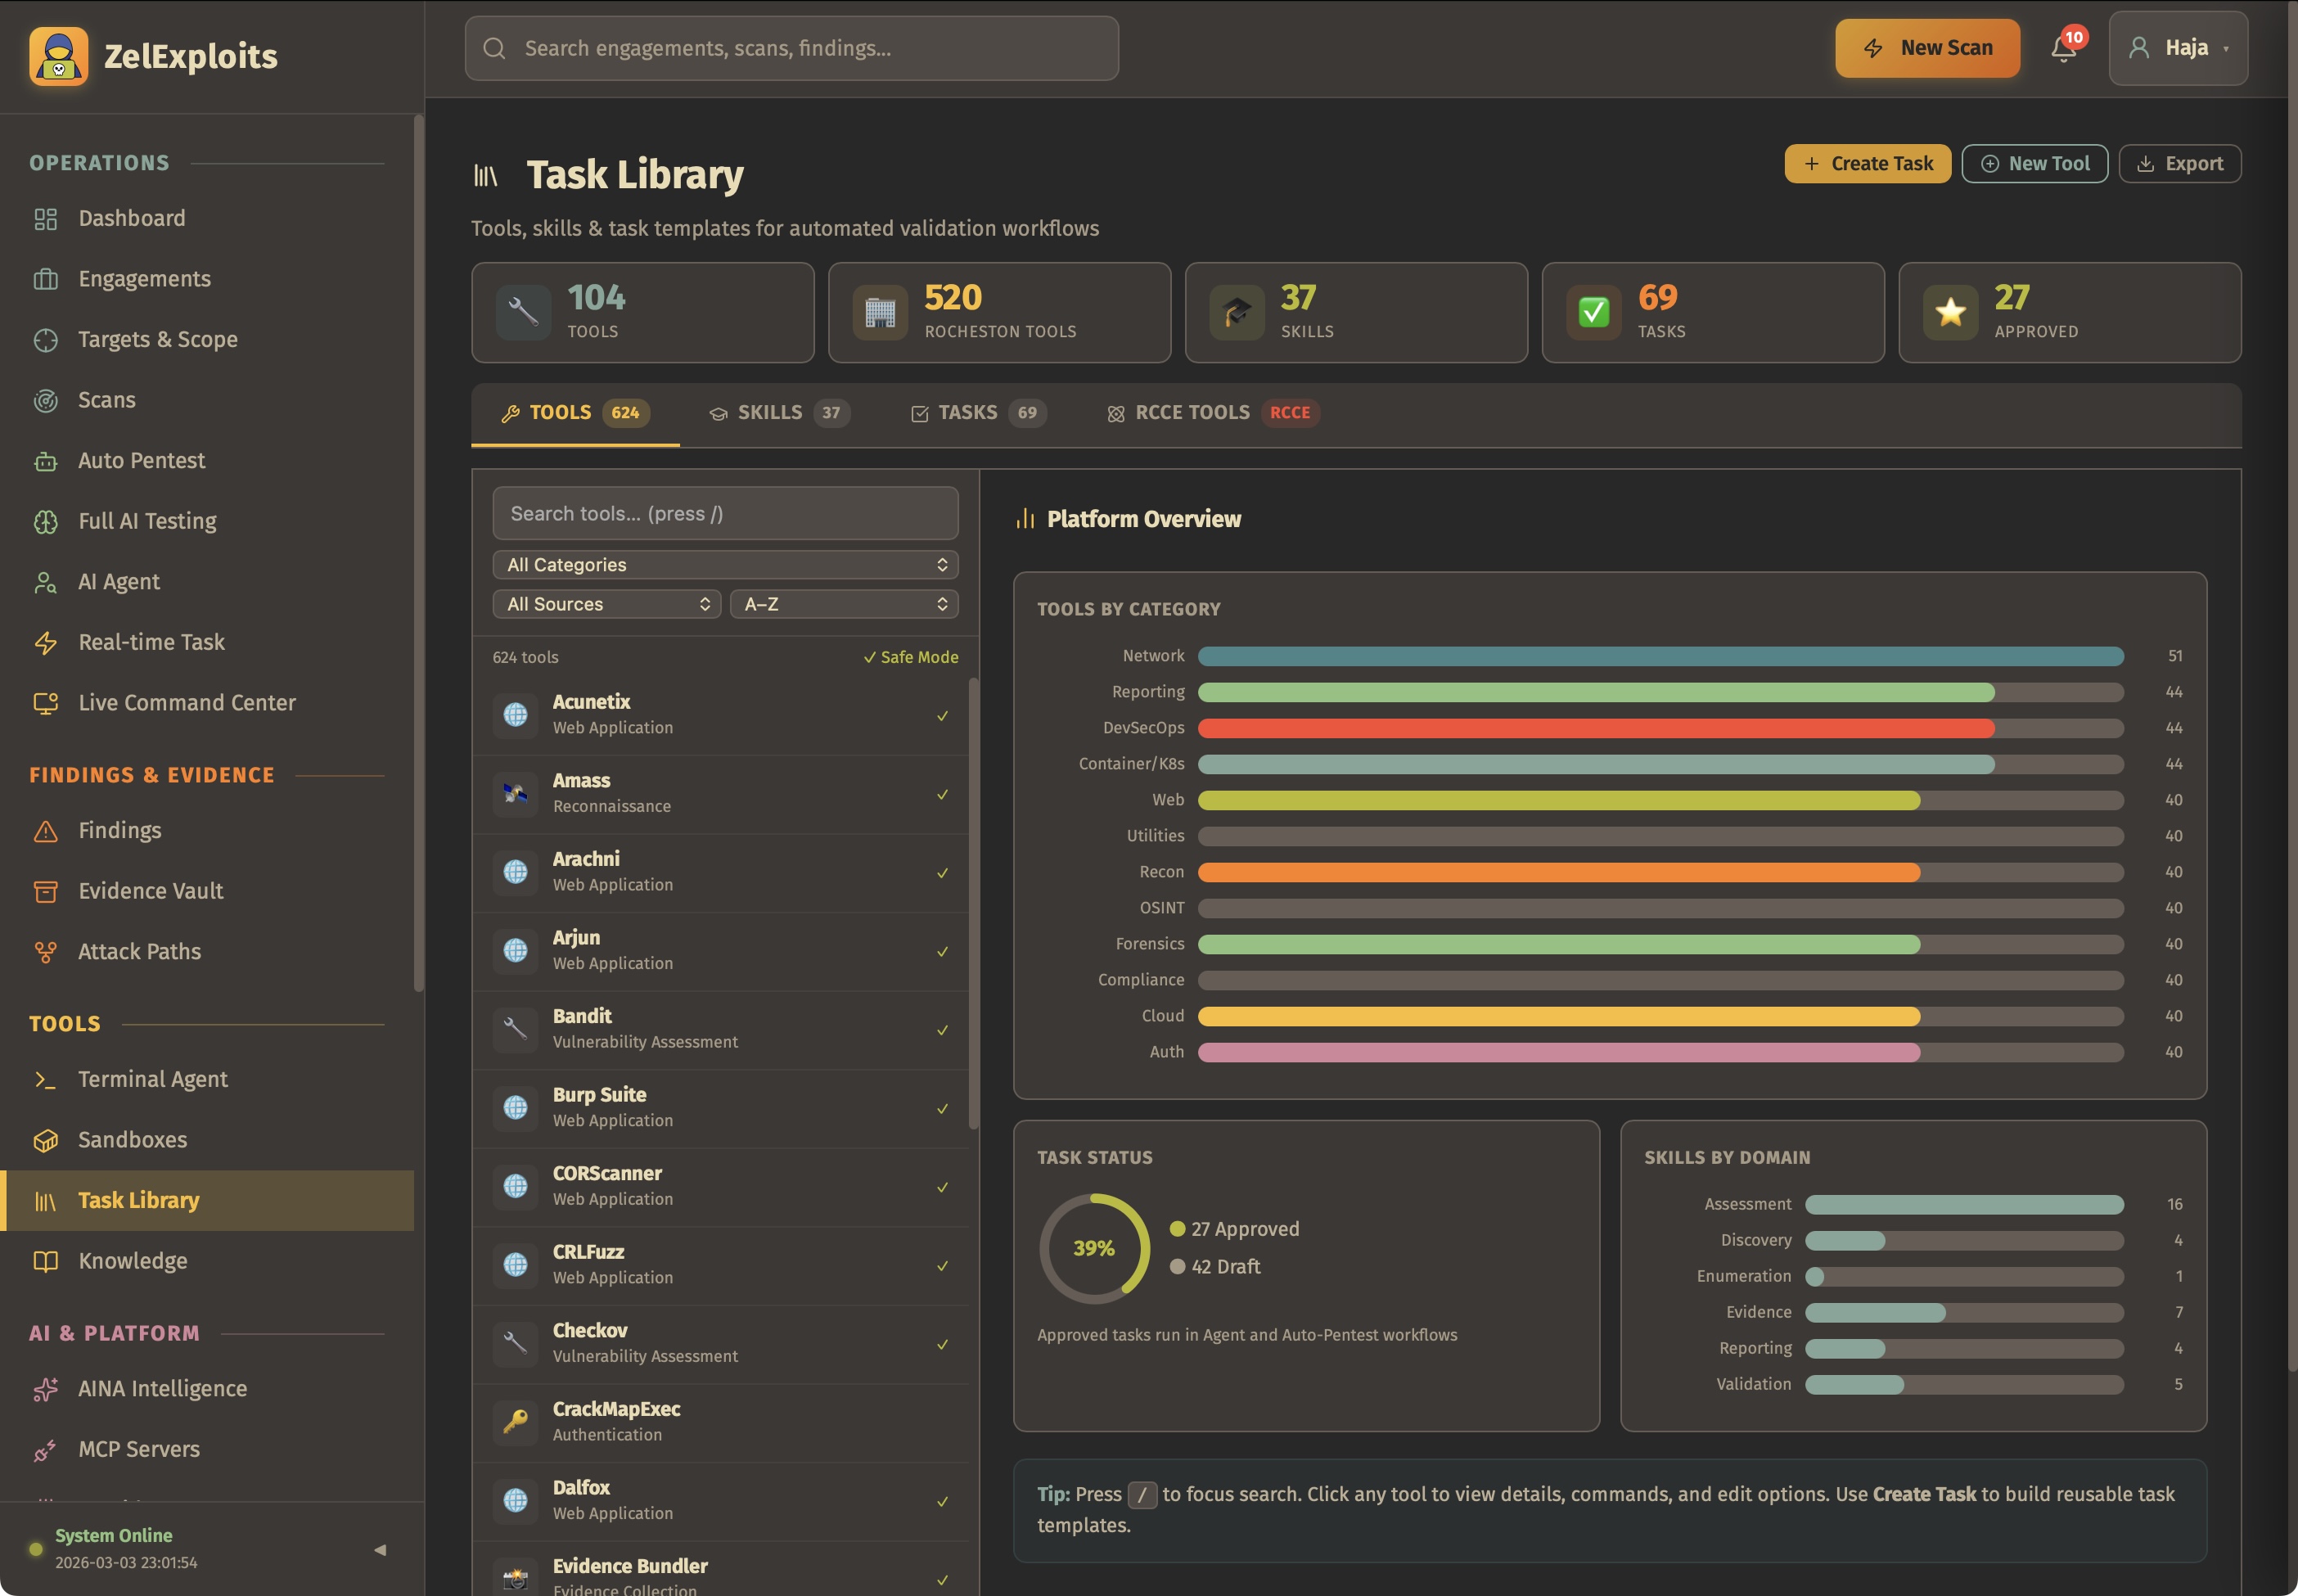
Task: Select the MCP Servers icon
Action: [x=46, y=1449]
